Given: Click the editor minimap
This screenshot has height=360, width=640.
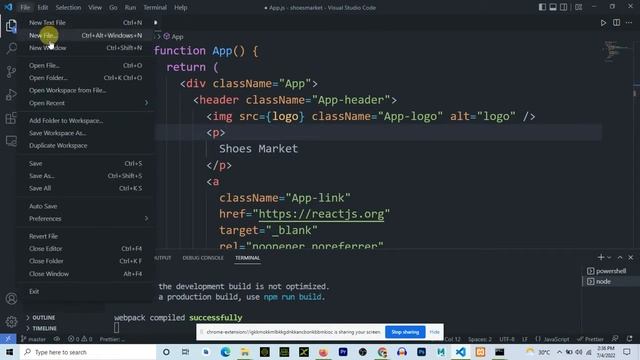Looking at the screenshot, I should tap(616, 51).
